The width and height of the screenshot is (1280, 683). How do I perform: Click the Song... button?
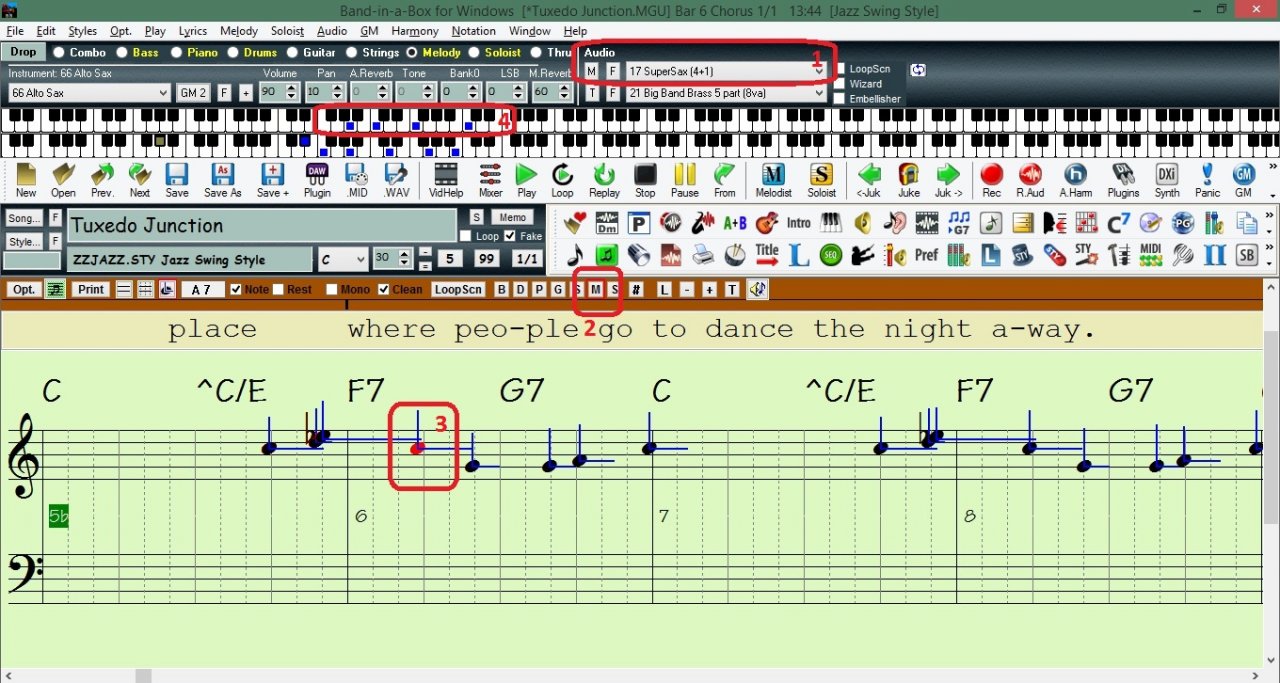23,218
